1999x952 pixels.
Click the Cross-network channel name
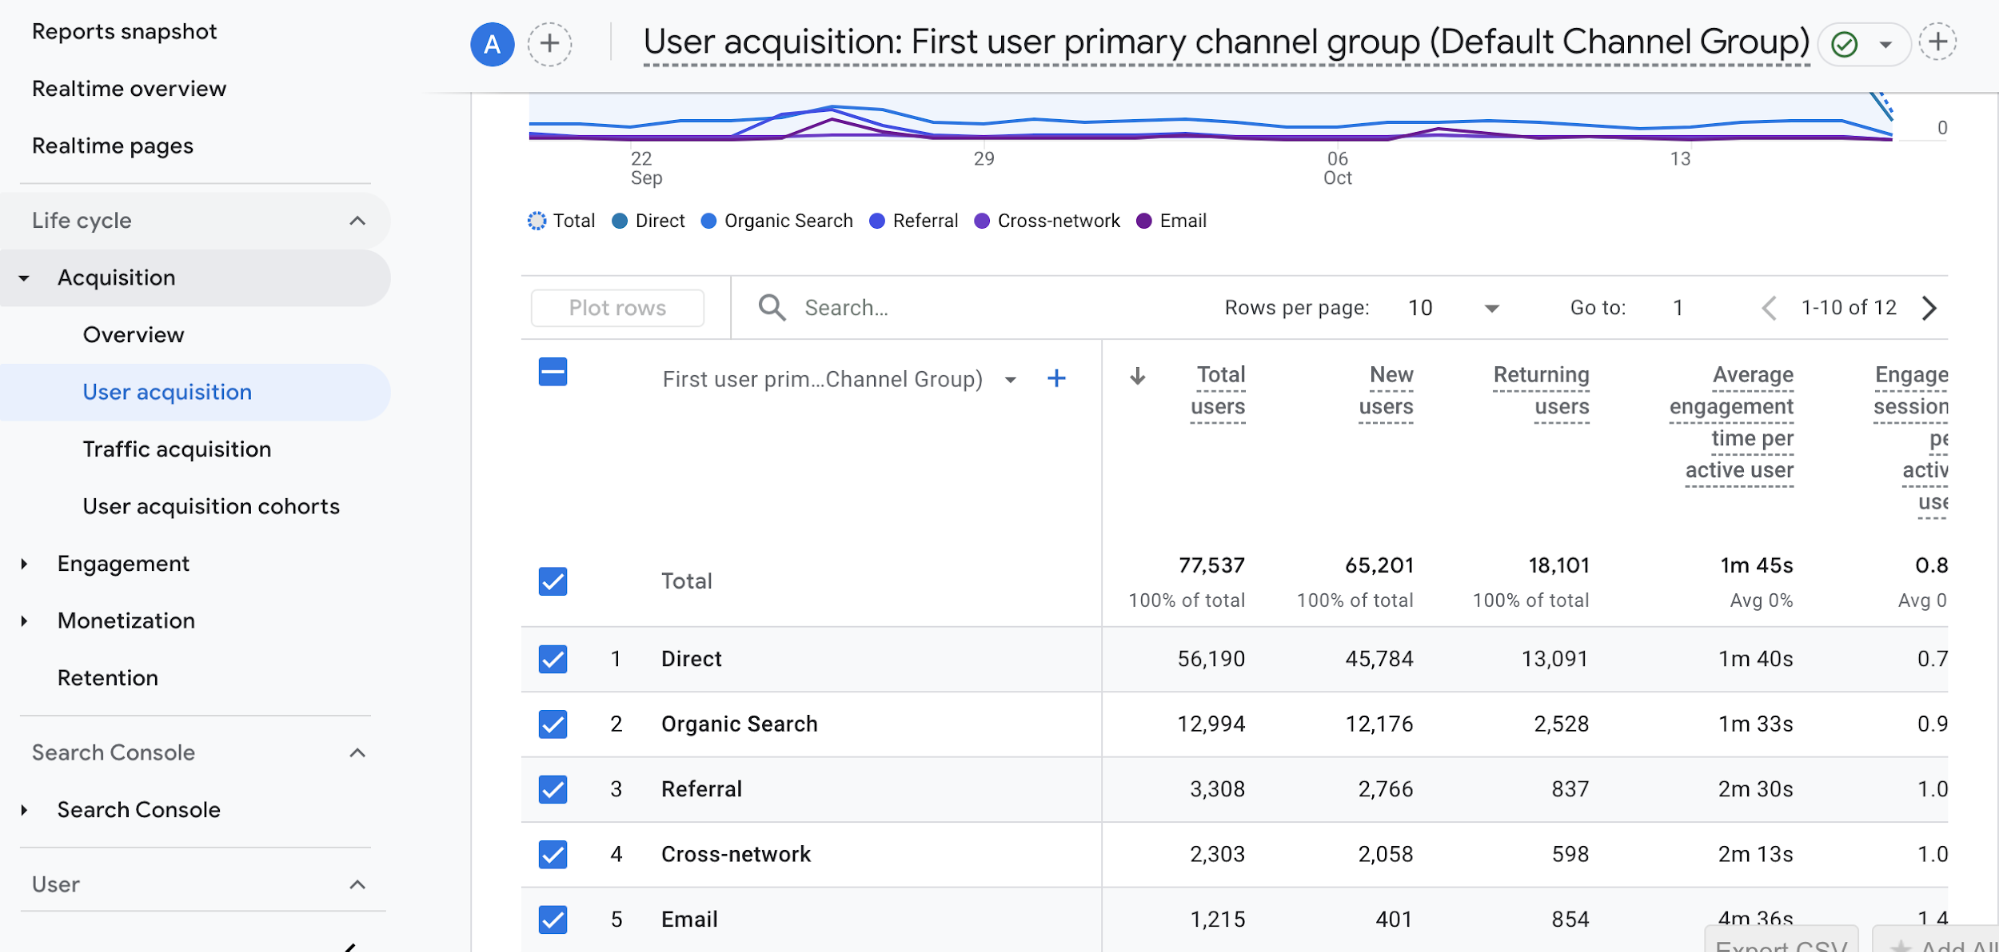coord(736,854)
